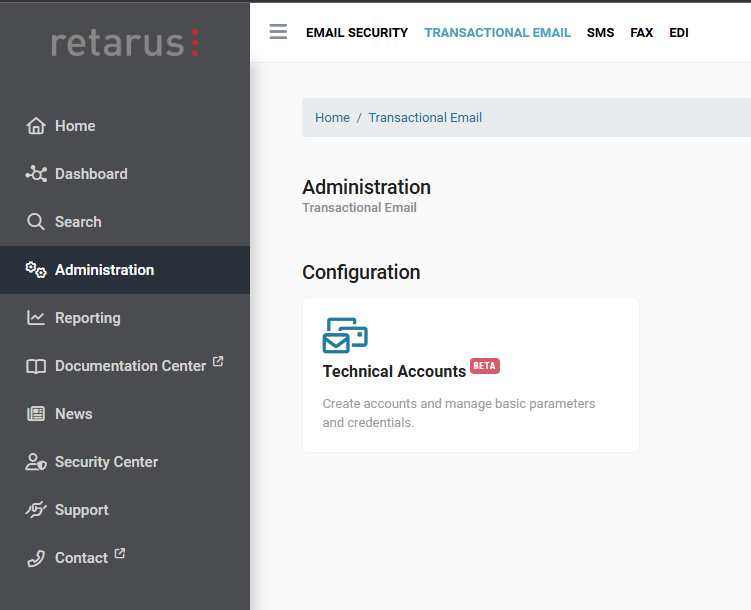Click the Reporting chart icon
751x610 pixels.
click(36, 318)
